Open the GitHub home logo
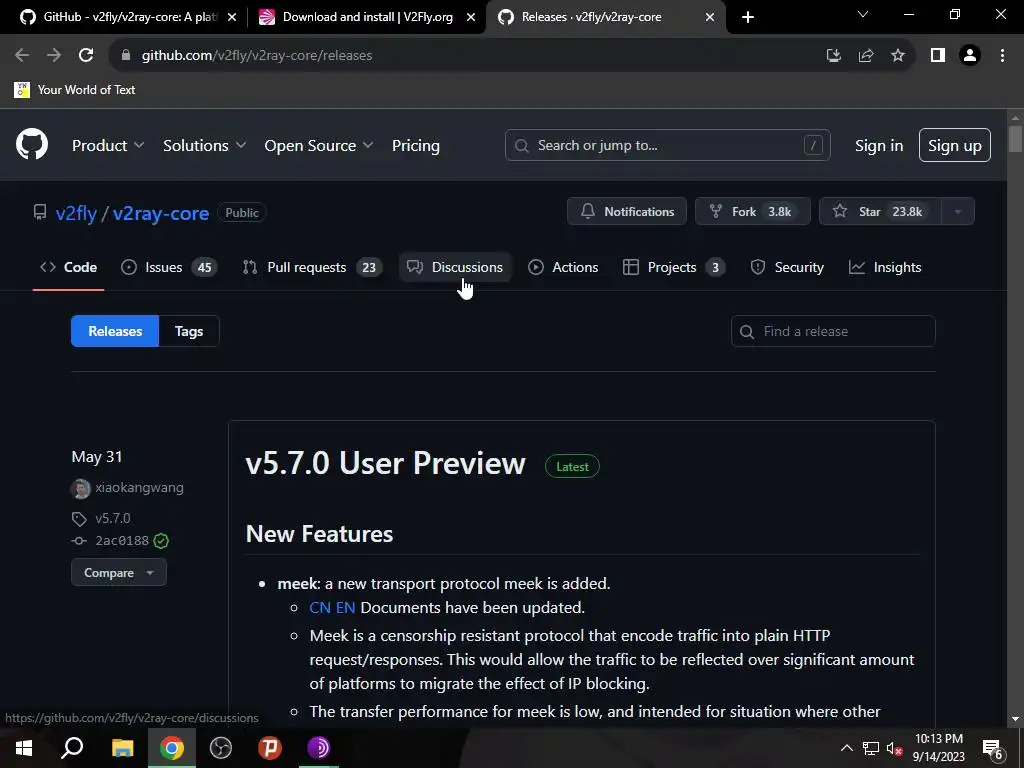Image resolution: width=1024 pixels, height=768 pixels. pyautogui.click(x=32, y=145)
